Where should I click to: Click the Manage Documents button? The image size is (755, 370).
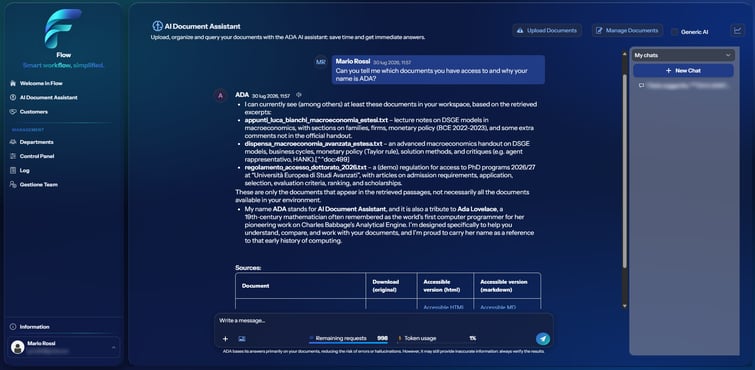[627, 30]
